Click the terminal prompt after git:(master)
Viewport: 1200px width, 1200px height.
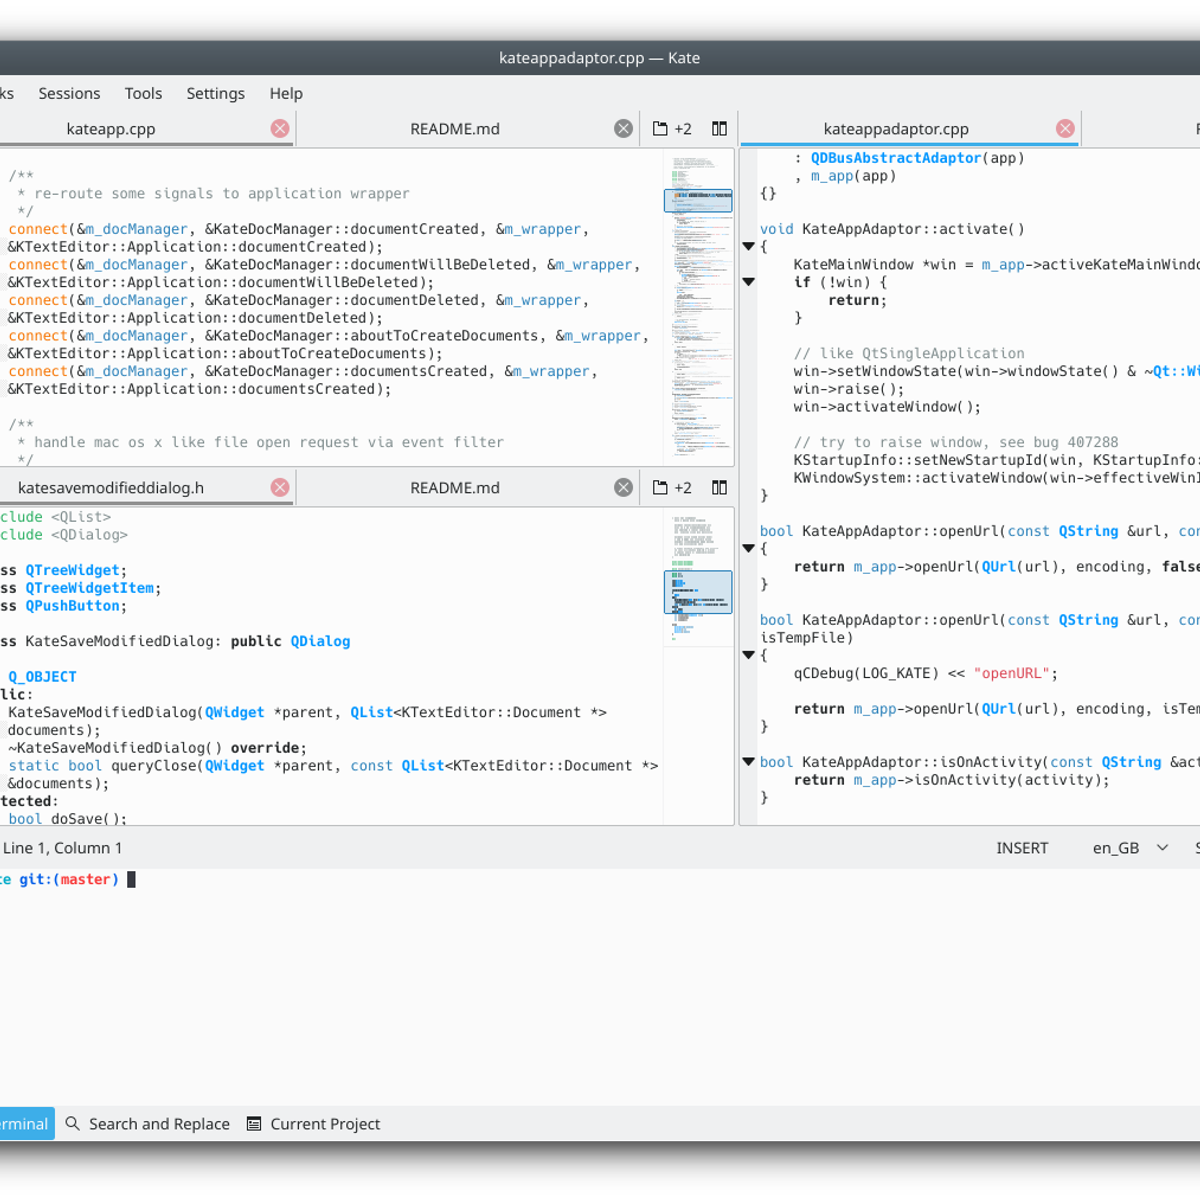click(129, 879)
